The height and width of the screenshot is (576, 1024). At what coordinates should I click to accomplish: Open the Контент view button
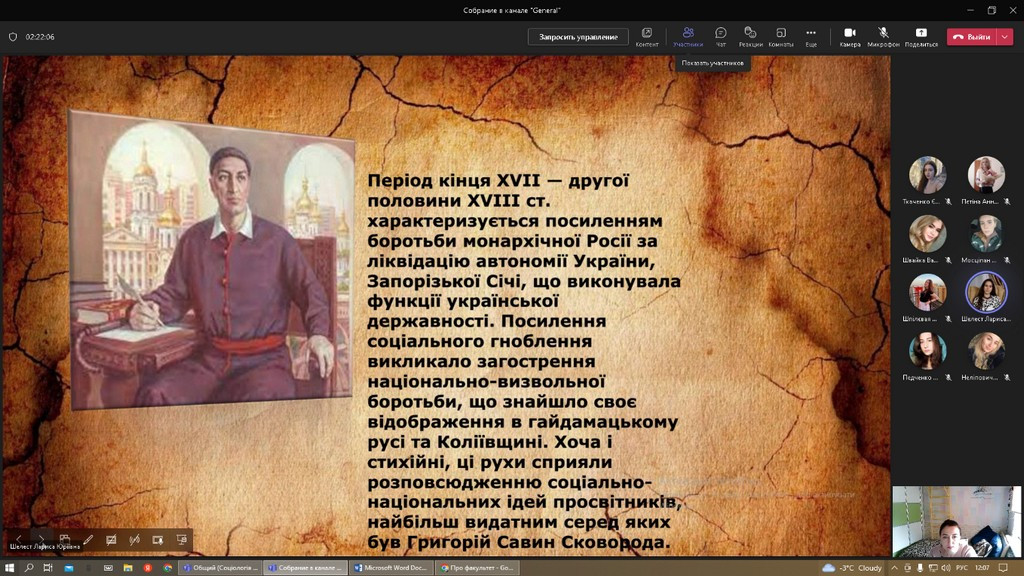click(x=647, y=37)
